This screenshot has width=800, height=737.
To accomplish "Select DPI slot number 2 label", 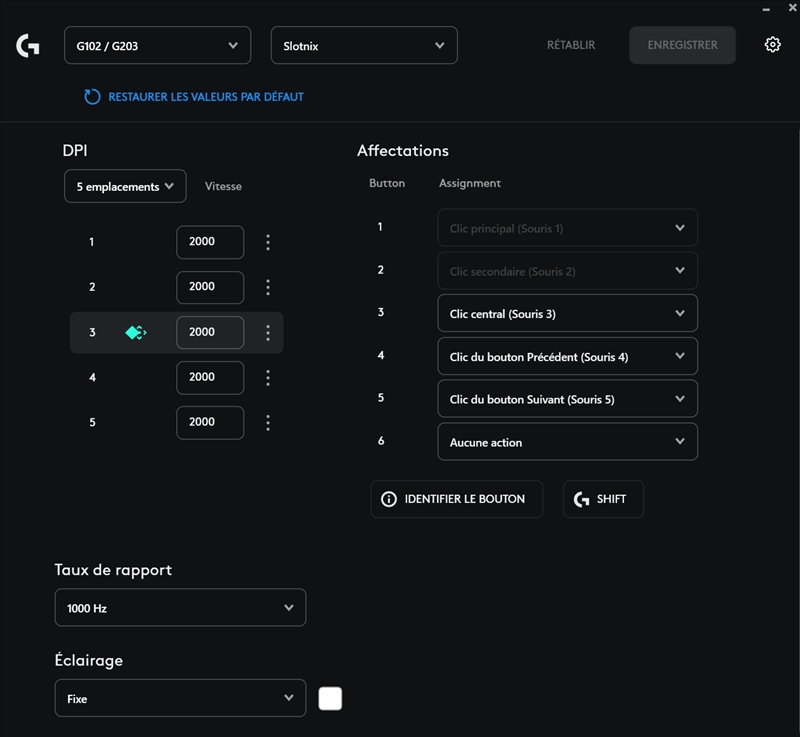I will coord(92,287).
